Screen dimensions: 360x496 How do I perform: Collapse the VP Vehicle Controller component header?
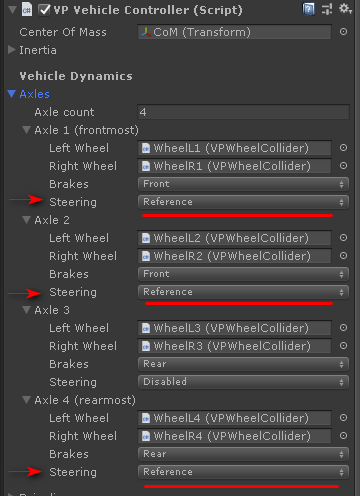tap(12, 10)
